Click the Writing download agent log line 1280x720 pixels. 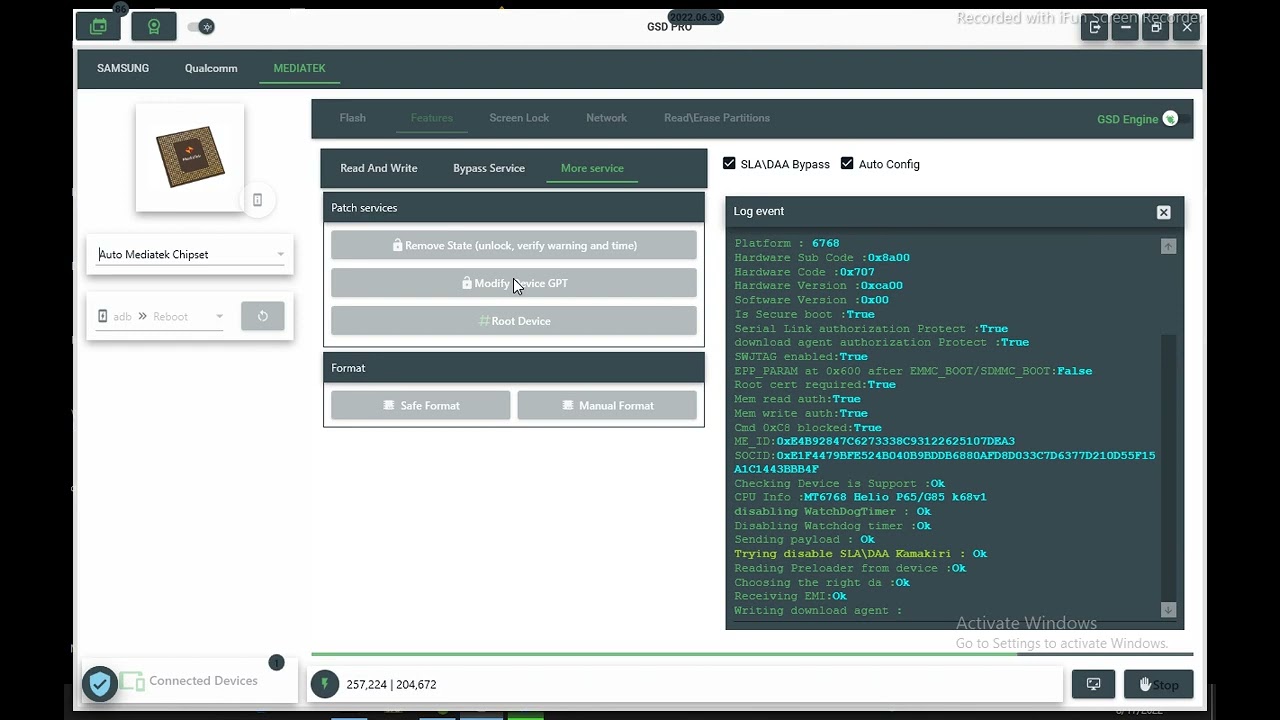[x=818, y=610]
